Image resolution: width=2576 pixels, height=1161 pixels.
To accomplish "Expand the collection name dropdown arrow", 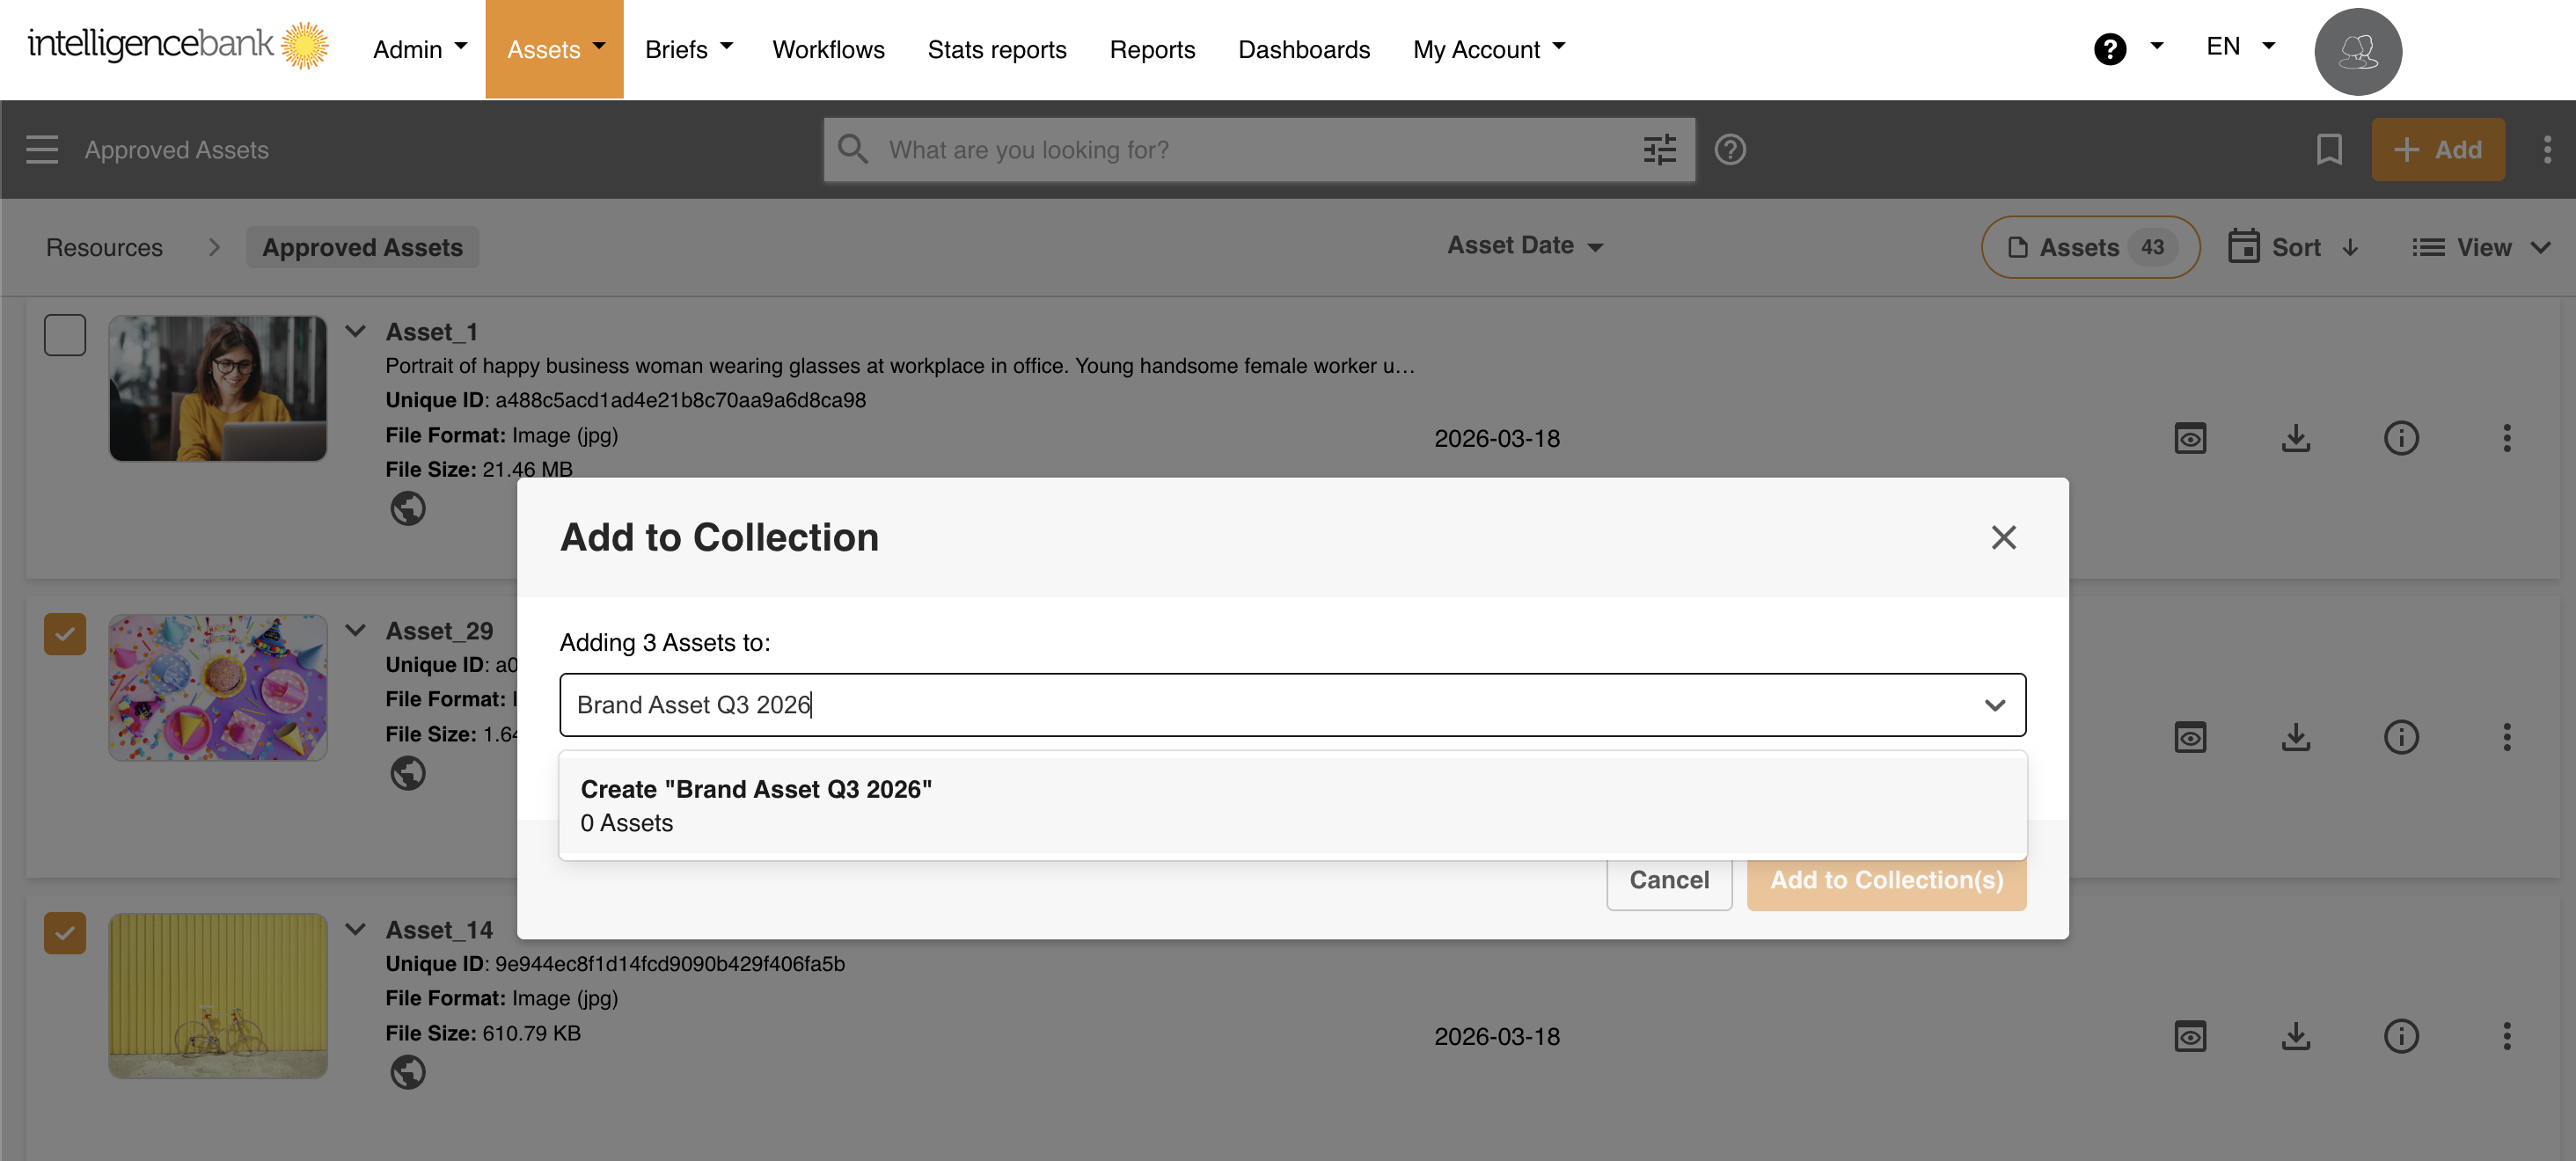I will tap(1994, 705).
